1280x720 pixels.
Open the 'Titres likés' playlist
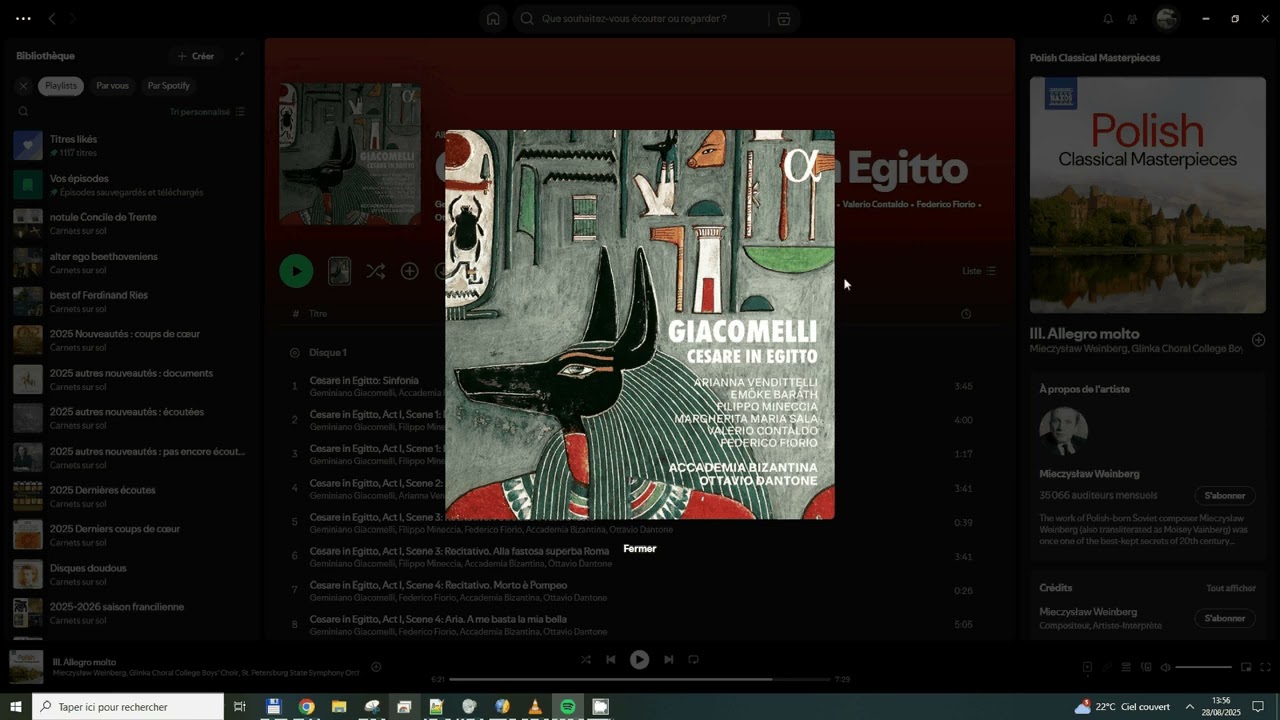tap(130, 146)
